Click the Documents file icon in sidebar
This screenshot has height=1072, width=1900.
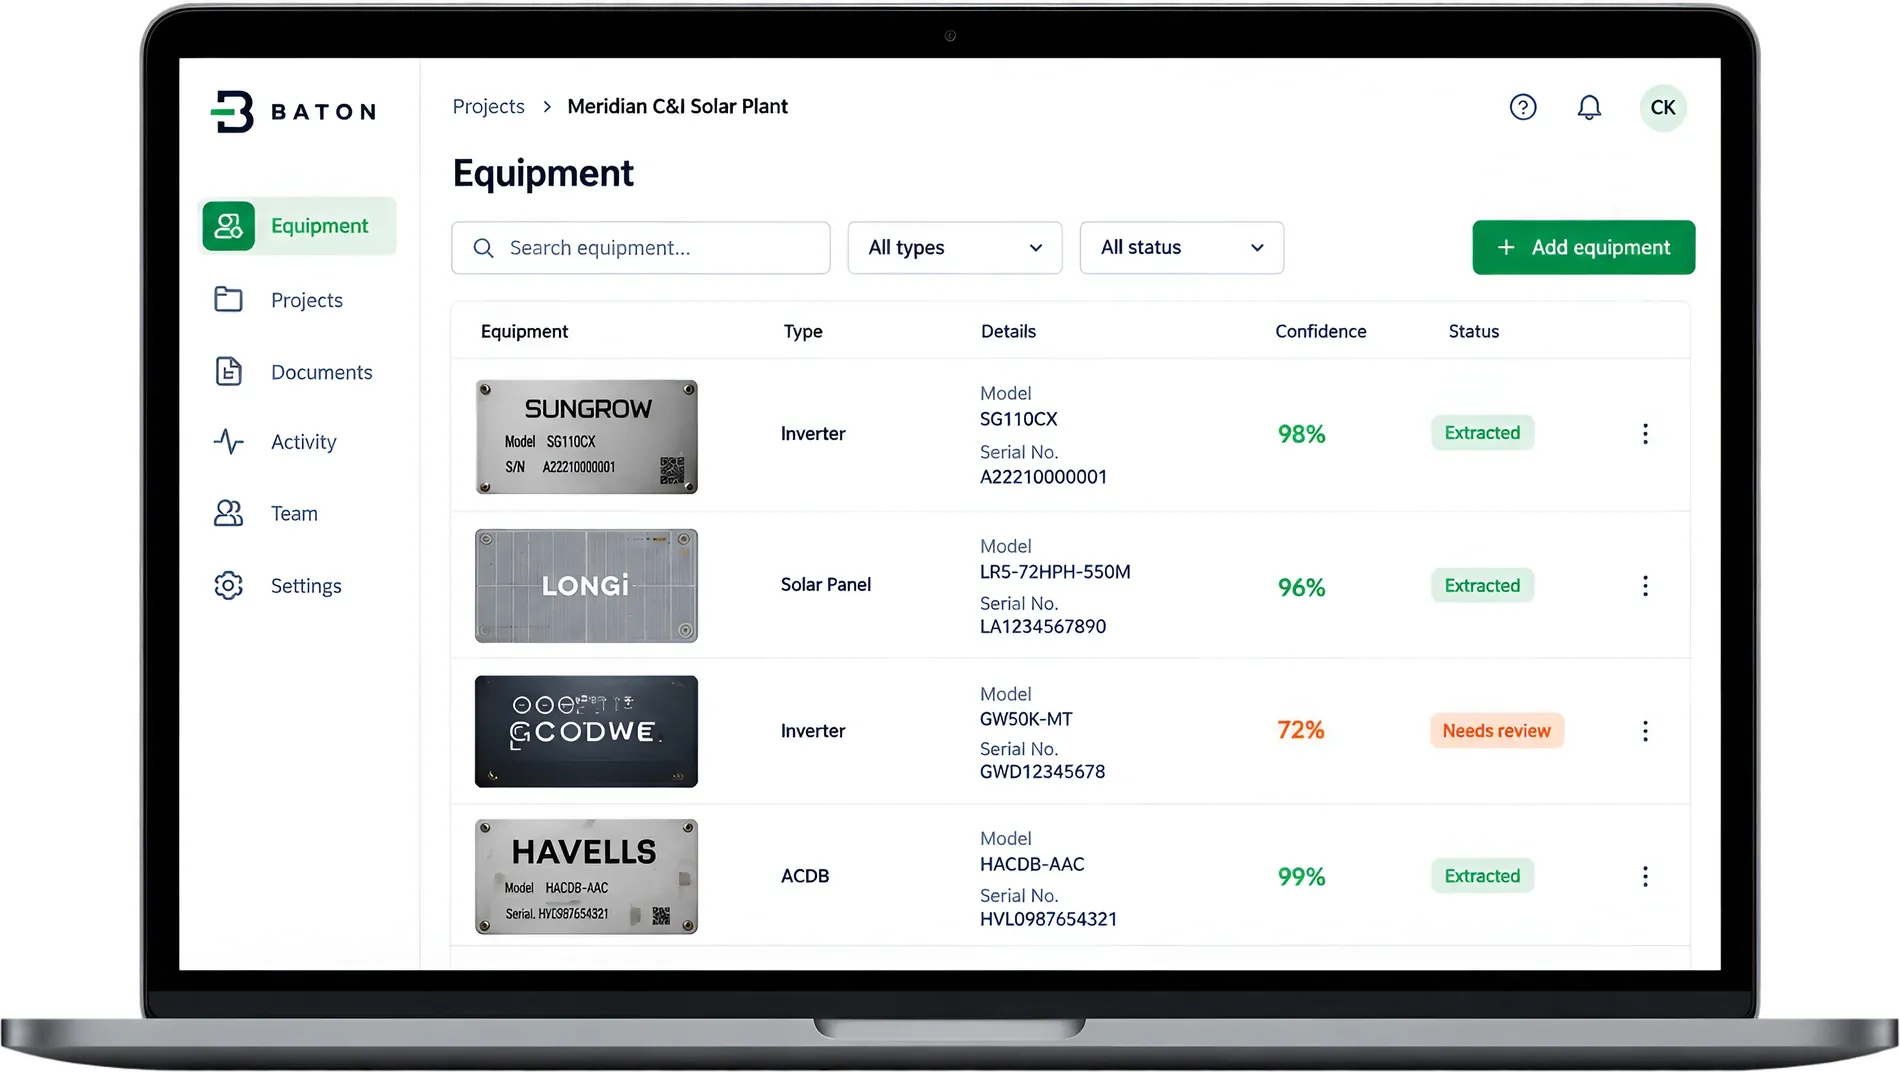228,371
